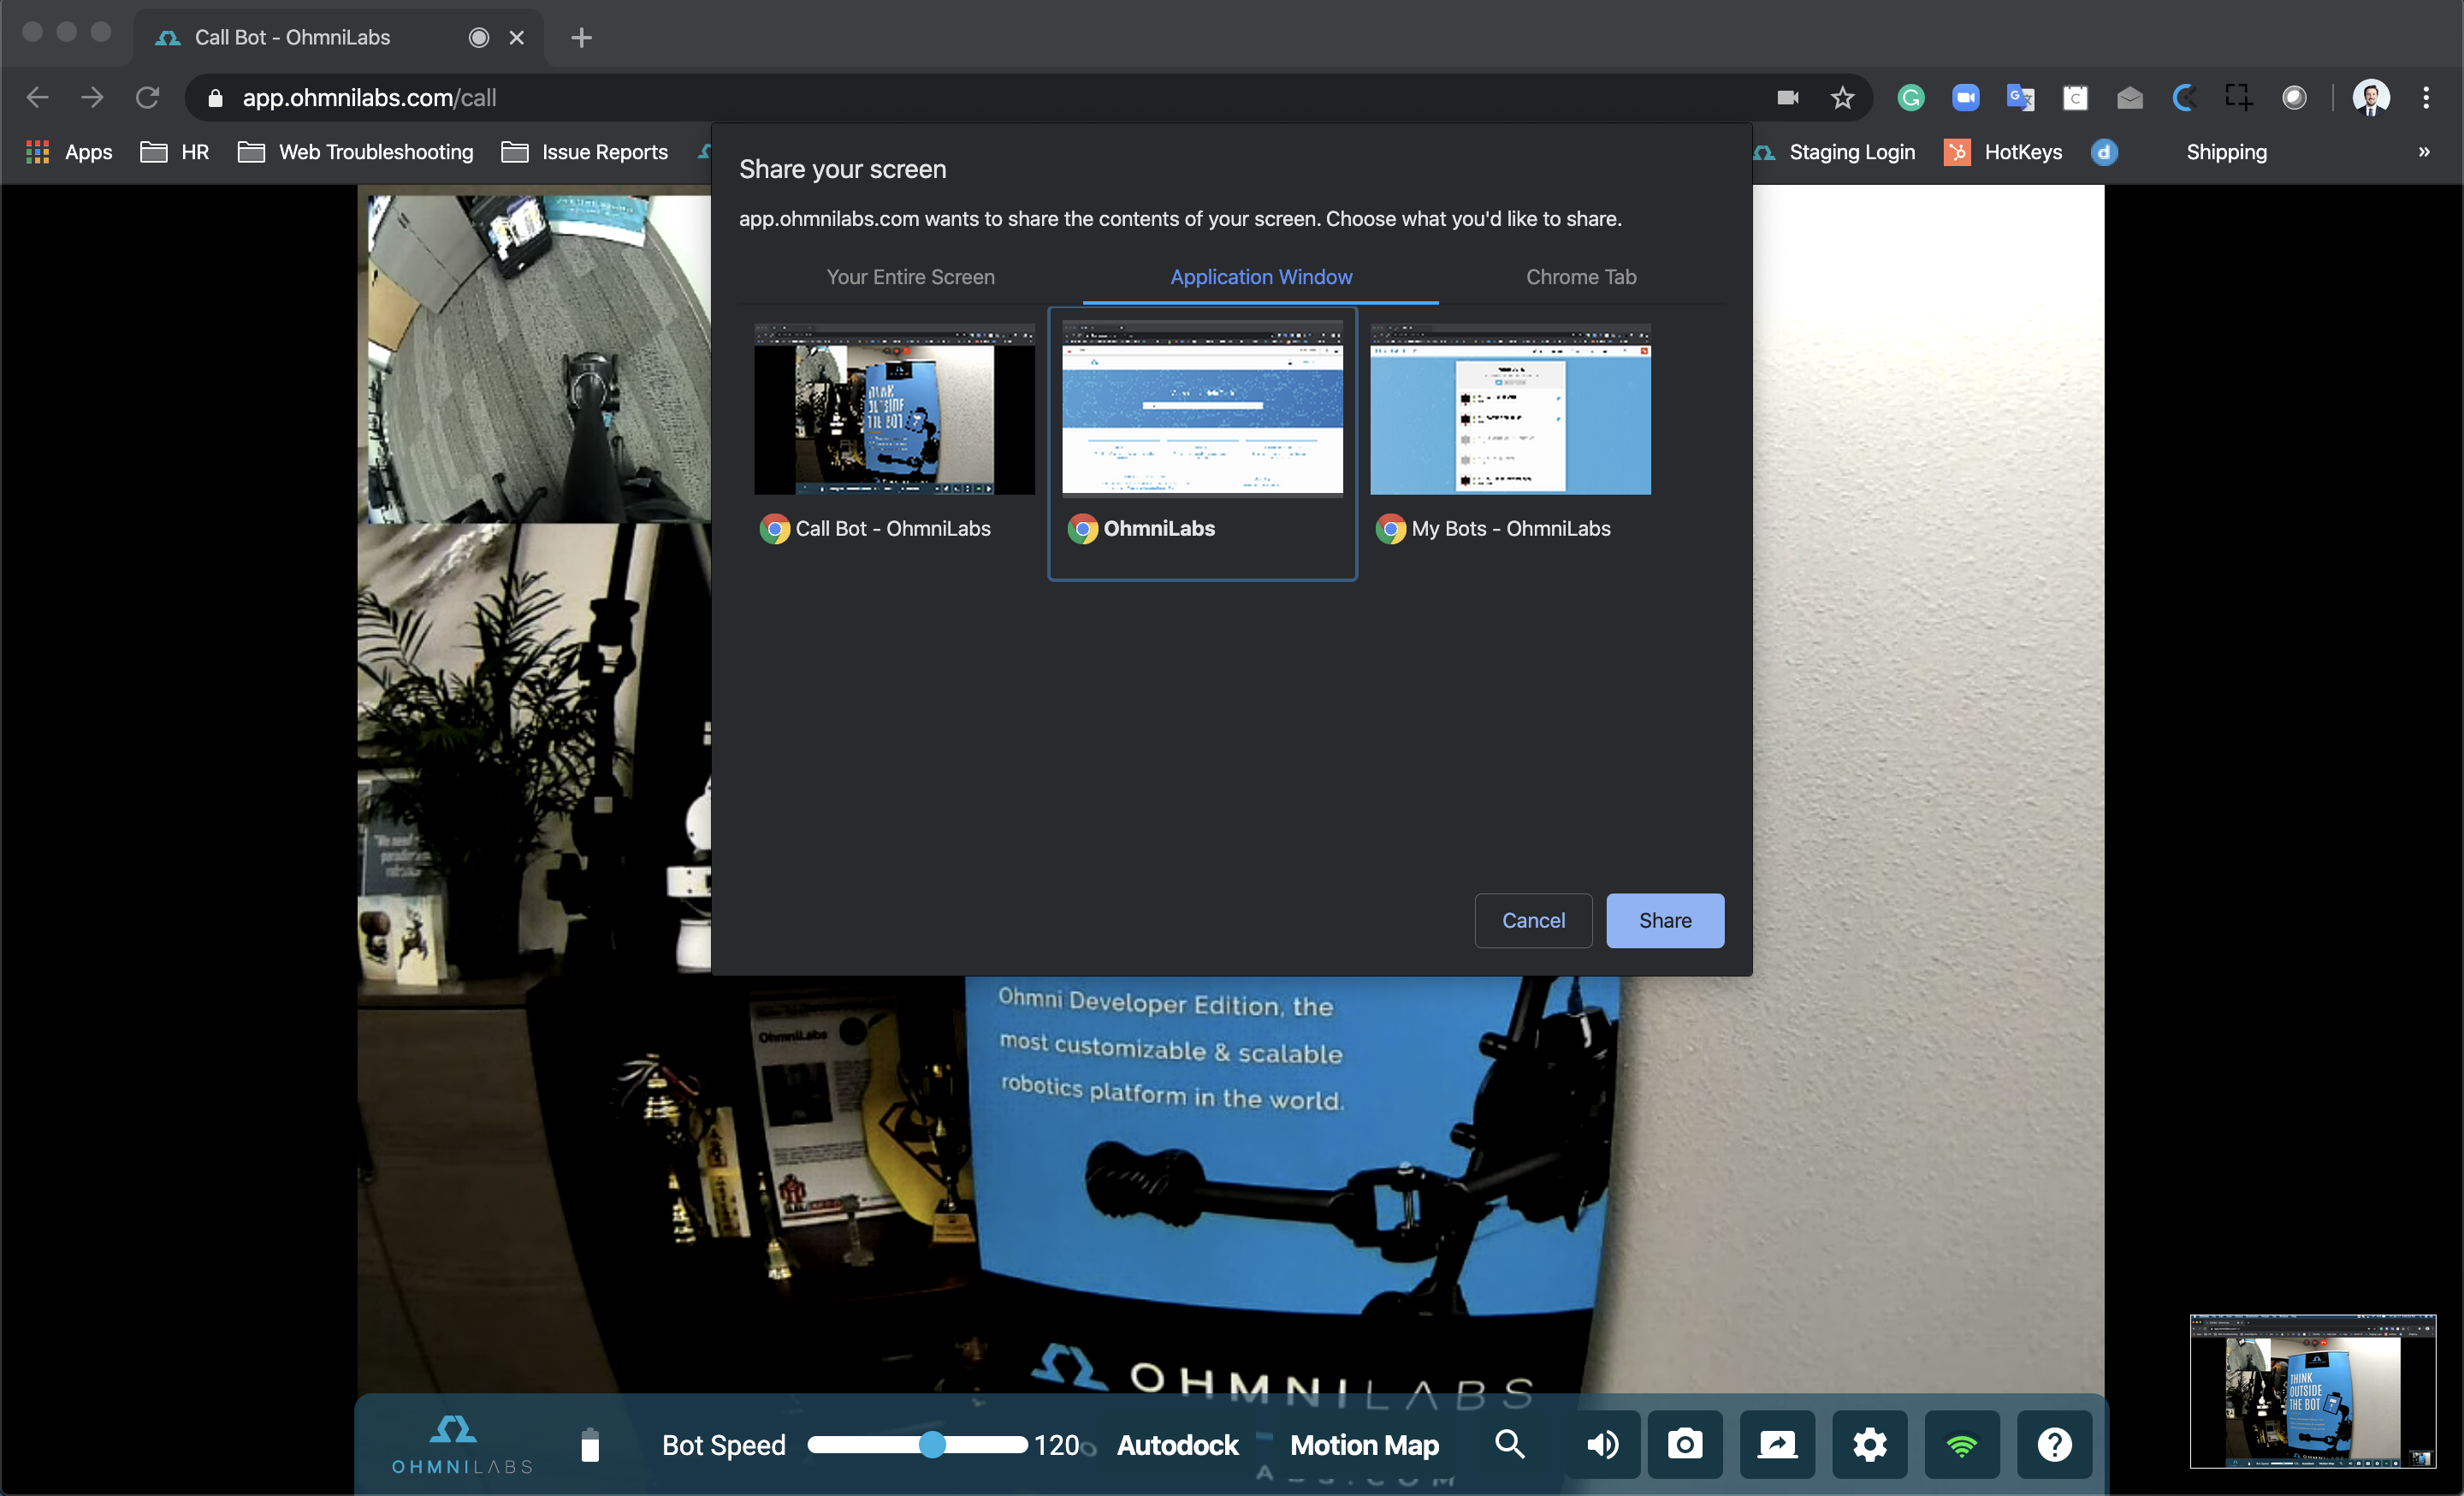Screen dimensions: 2464x1496
Task: Click the Call Bot - OhmniLabs browser tab
Action: [340, 37]
